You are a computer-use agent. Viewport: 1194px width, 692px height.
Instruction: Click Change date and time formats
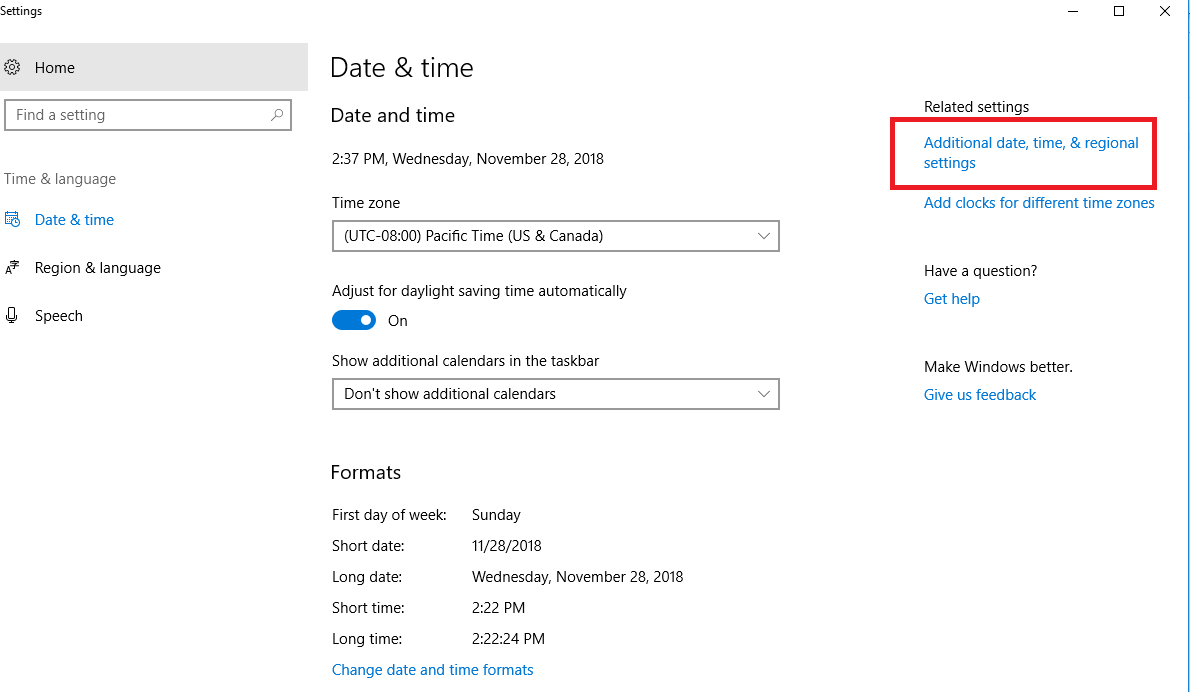coord(432,670)
